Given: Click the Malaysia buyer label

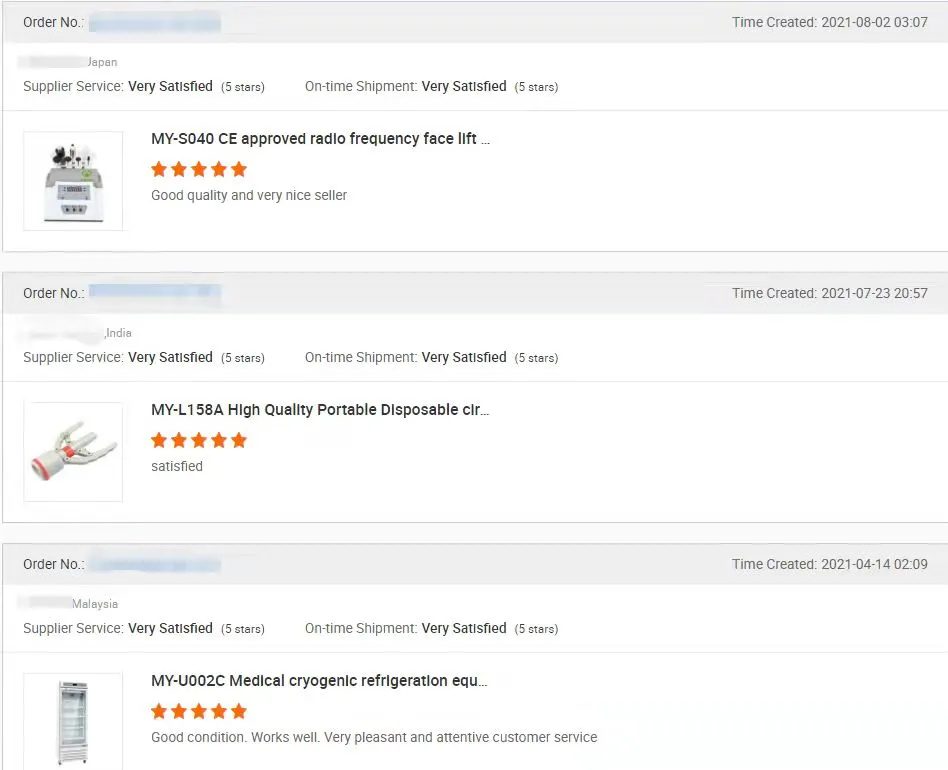Looking at the screenshot, I should click(97, 603).
